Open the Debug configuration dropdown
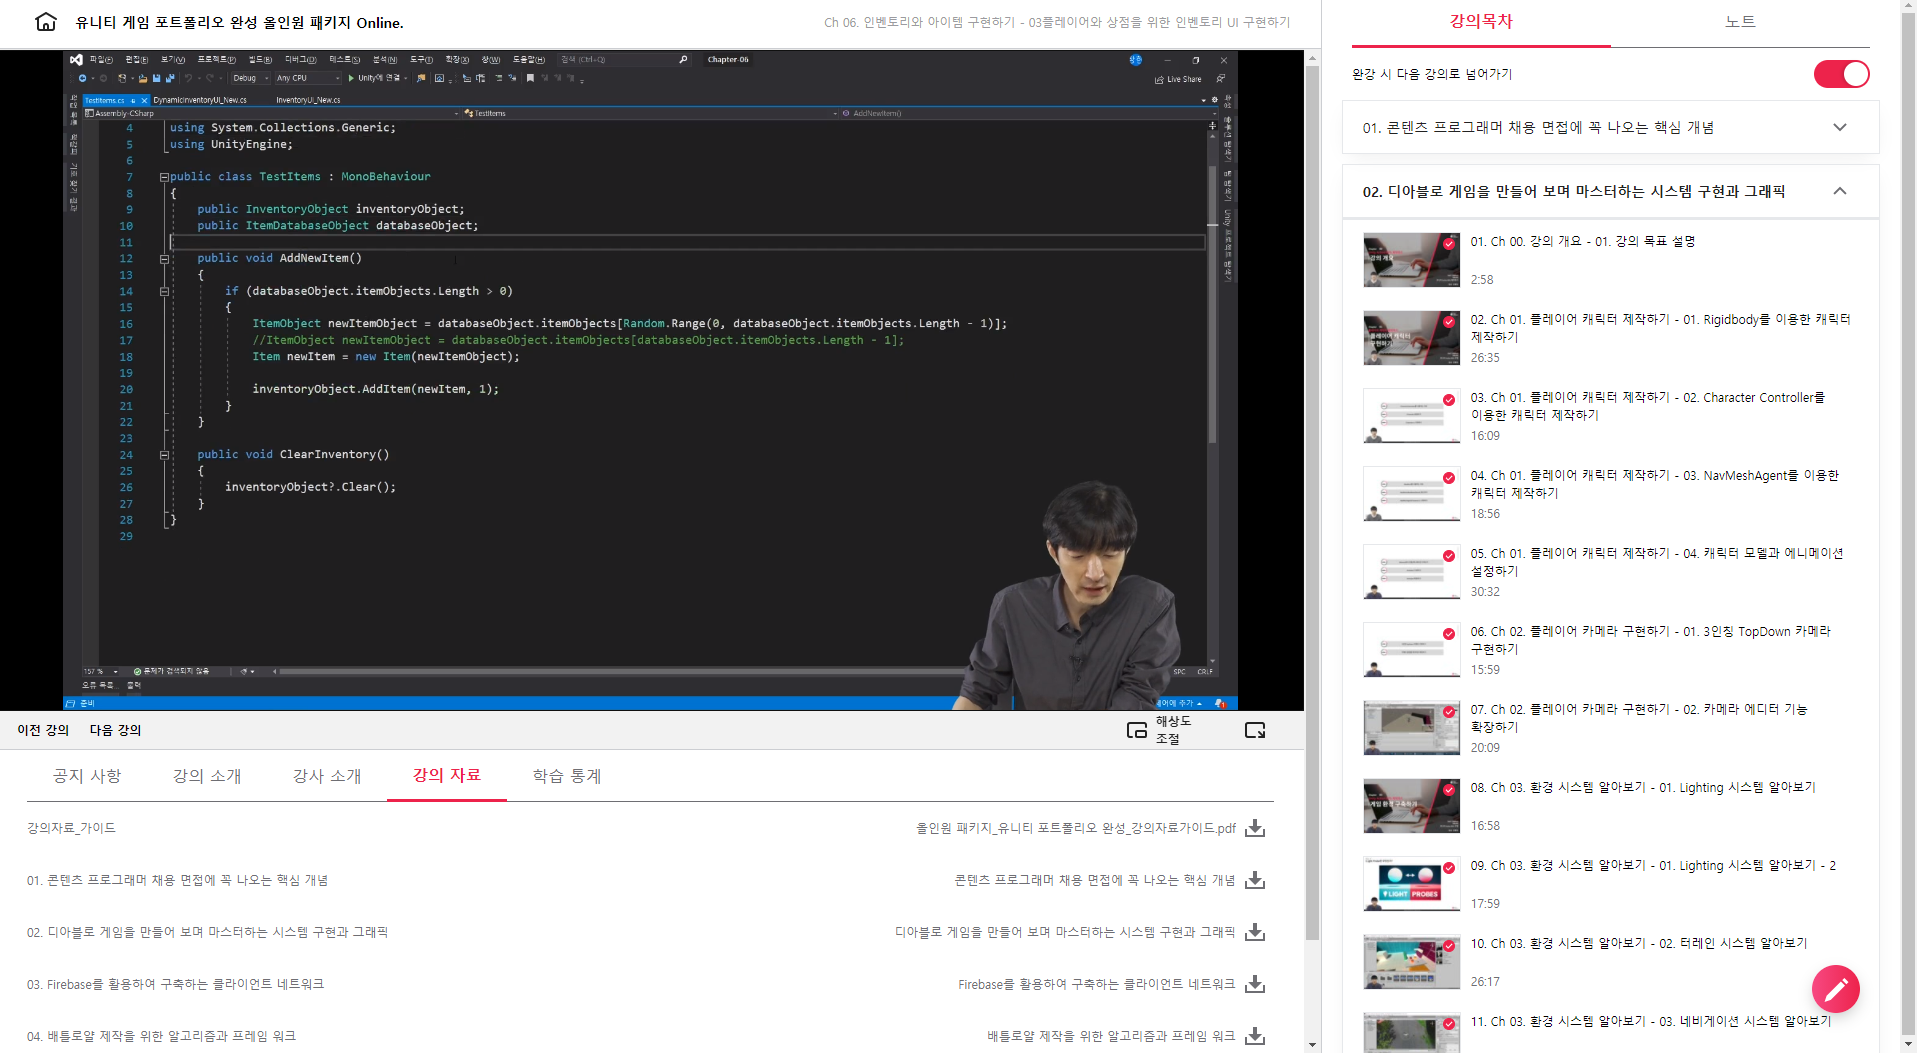The height and width of the screenshot is (1053, 1917). point(250,78)
